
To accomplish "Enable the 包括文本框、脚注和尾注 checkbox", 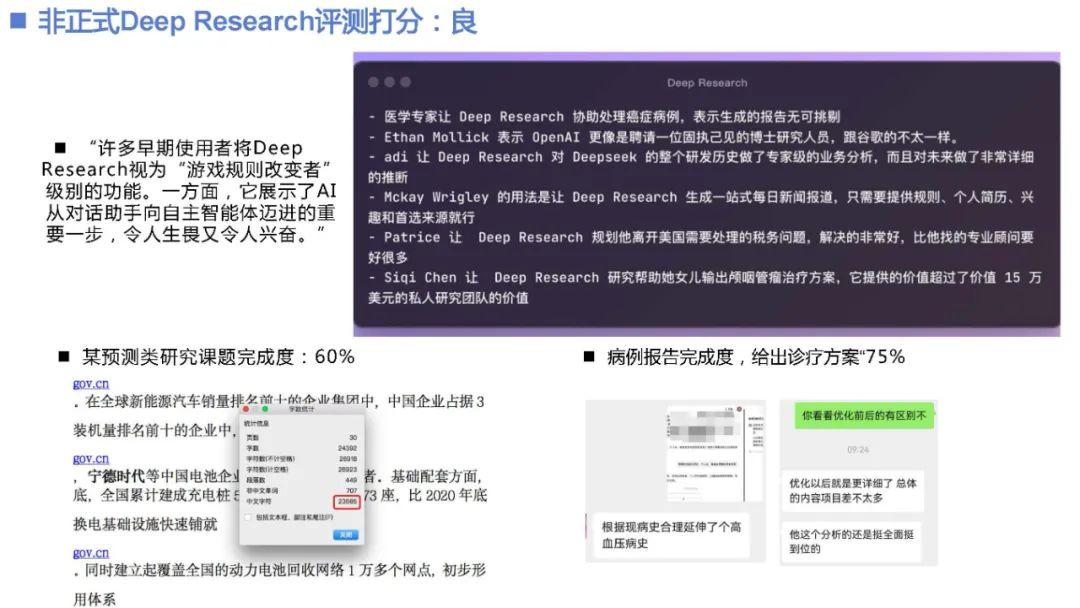I will tap(248, 518).
